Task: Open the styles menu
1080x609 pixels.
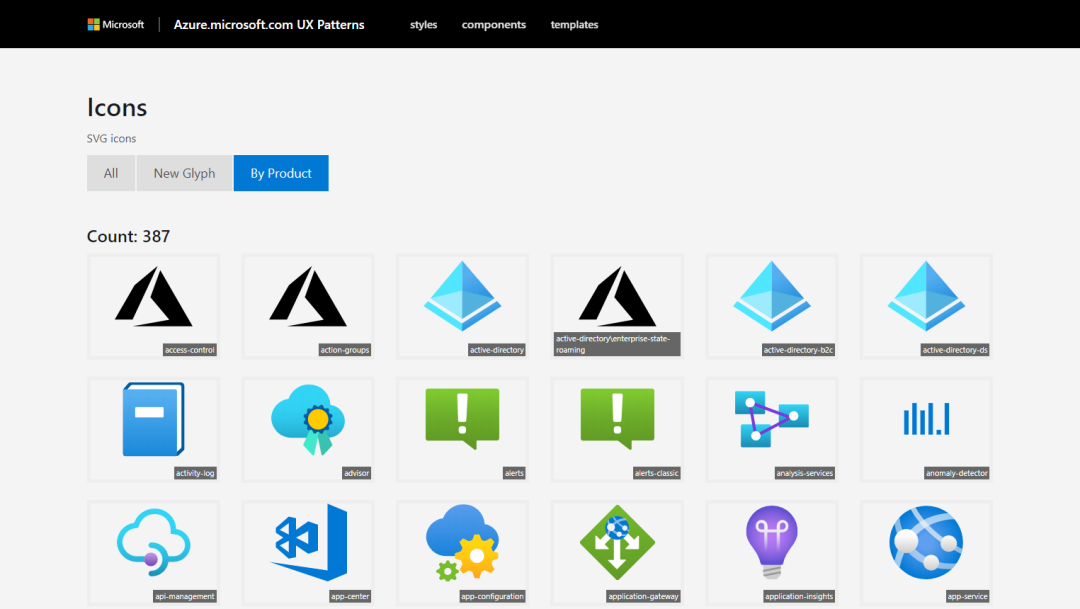Action: tap(424, 25)
